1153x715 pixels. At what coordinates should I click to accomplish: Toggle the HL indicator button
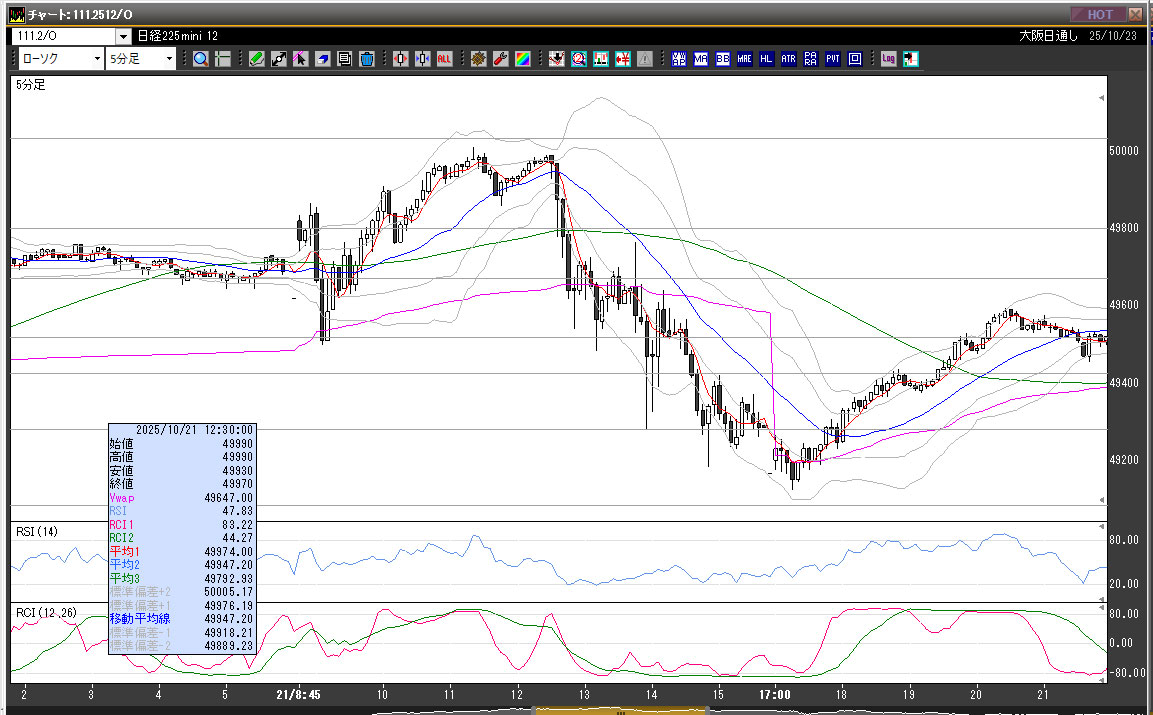[x=766, y=59]
